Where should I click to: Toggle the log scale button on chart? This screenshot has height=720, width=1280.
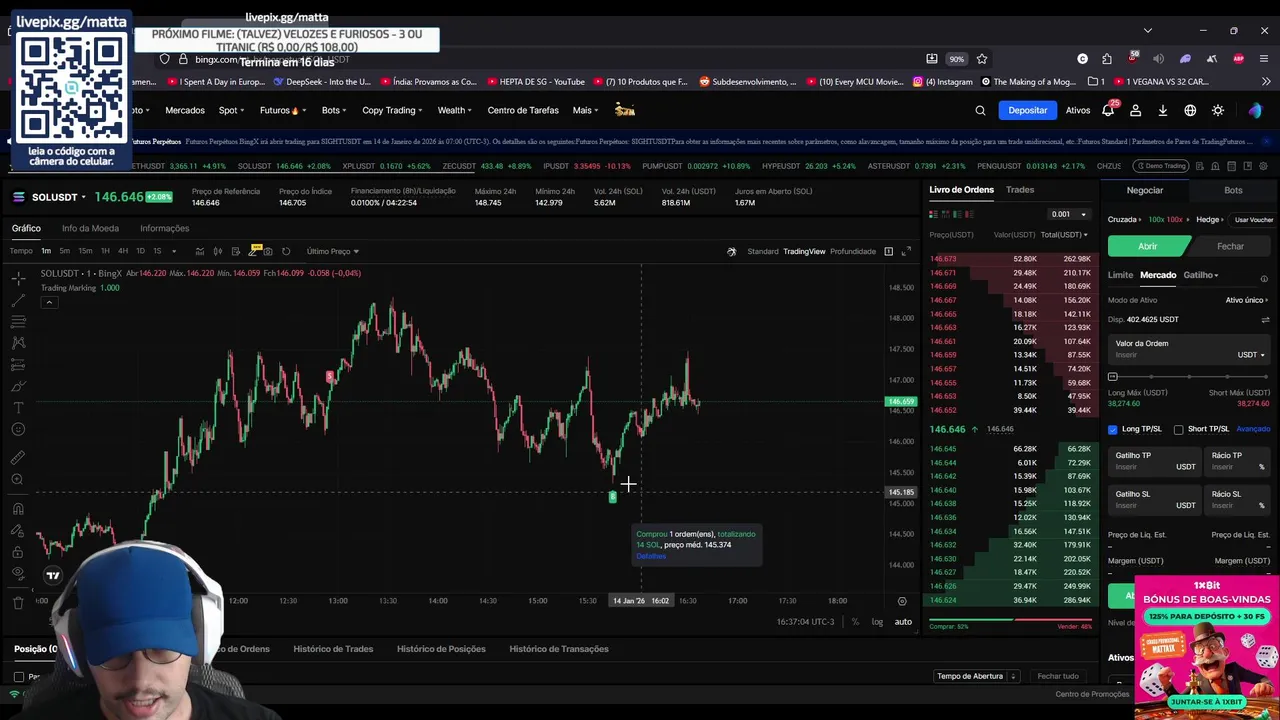[877, 622]
